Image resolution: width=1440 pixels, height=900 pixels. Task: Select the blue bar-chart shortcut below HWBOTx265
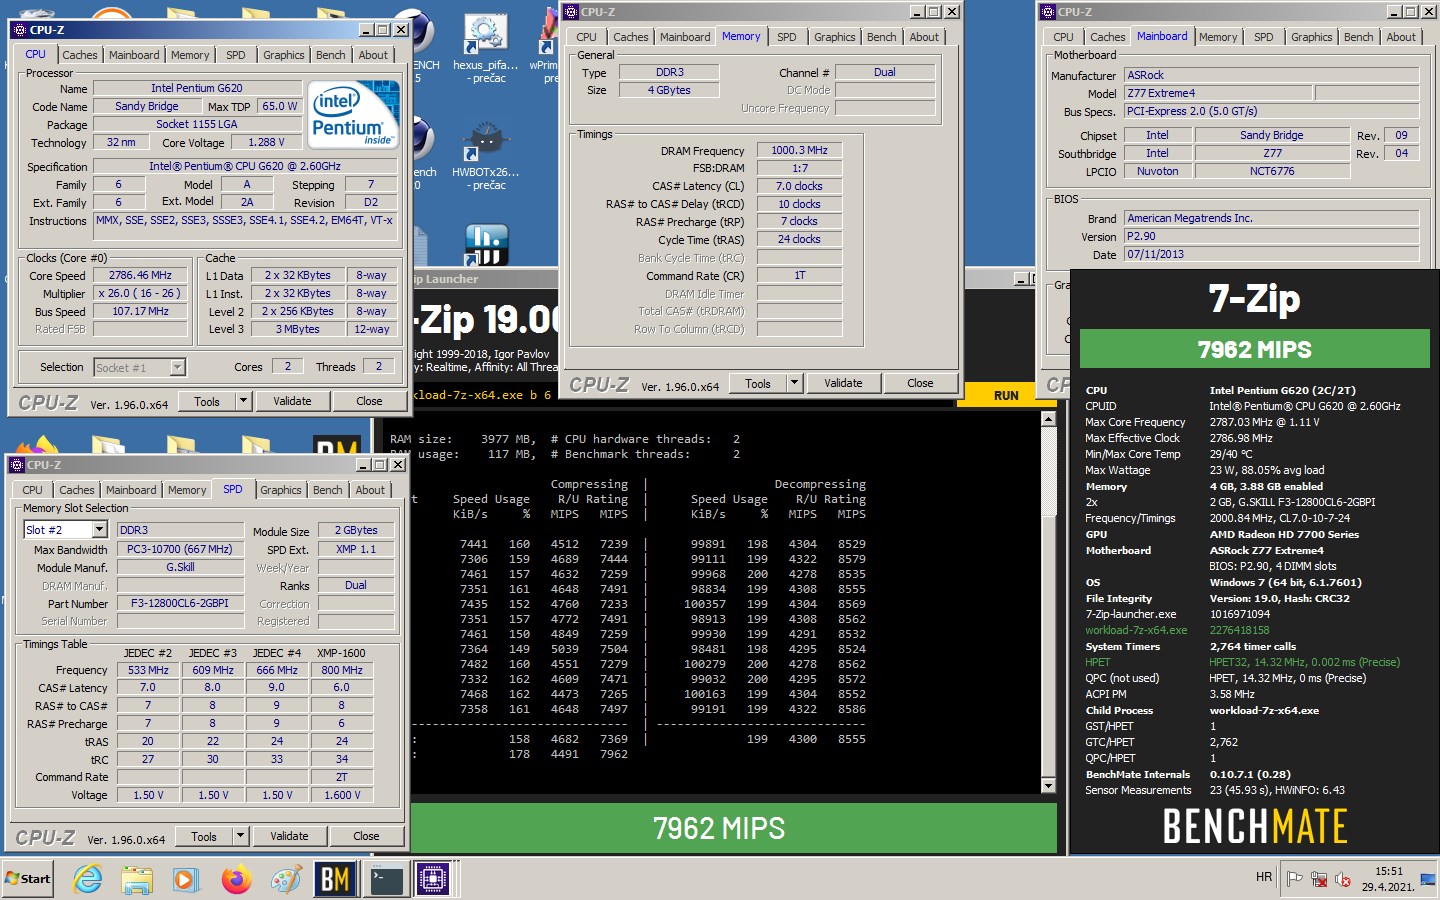[x=487, y=244]
